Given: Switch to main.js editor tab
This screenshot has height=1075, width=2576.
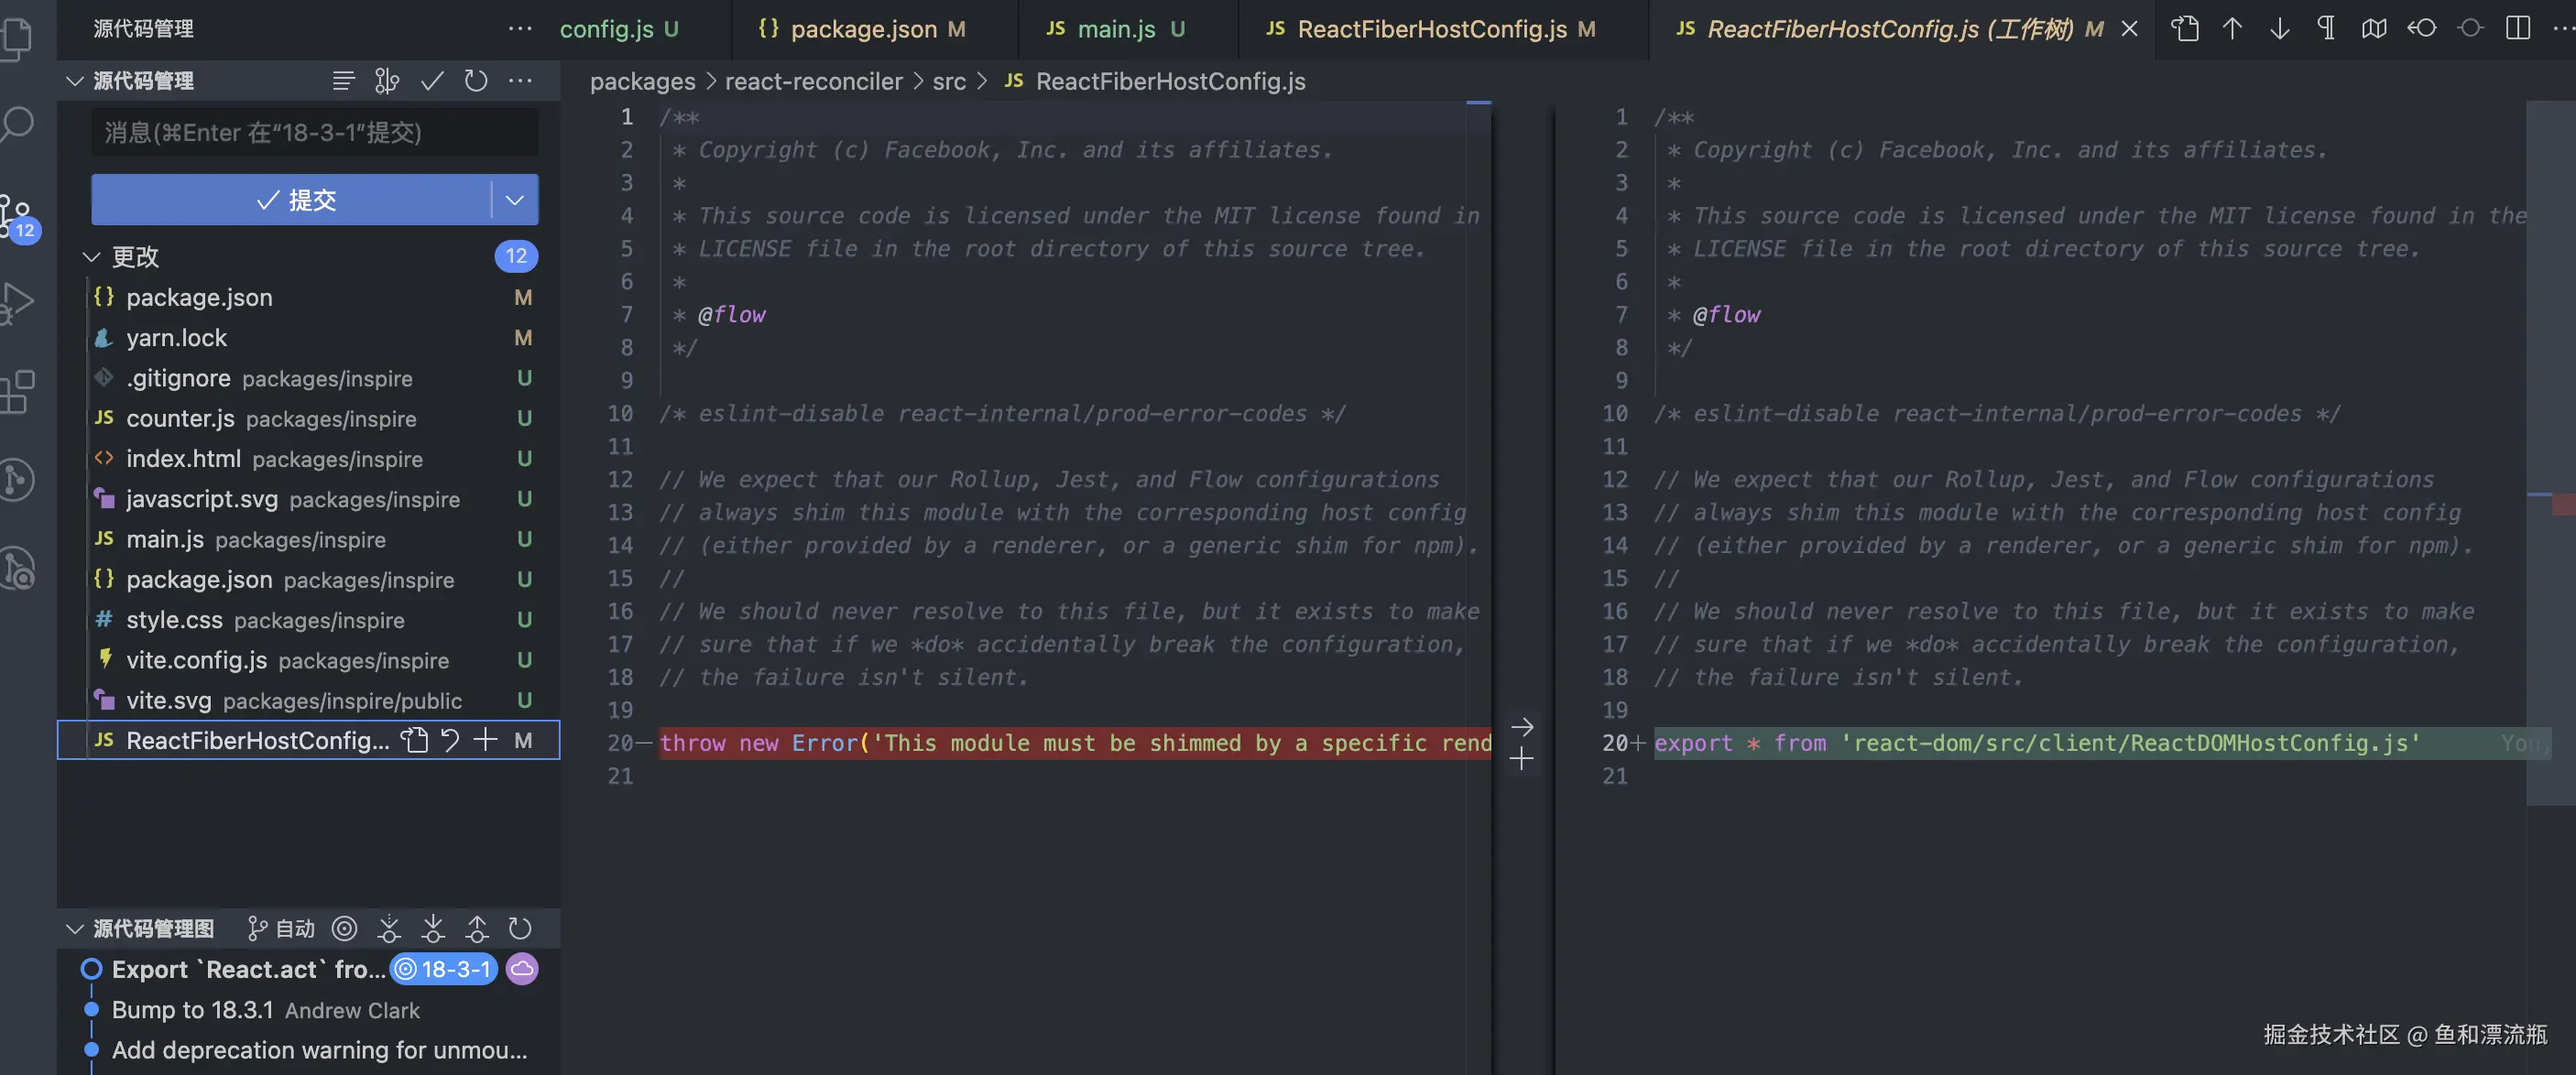Looking at the screenshot, I should click(x=1115, y=29).
